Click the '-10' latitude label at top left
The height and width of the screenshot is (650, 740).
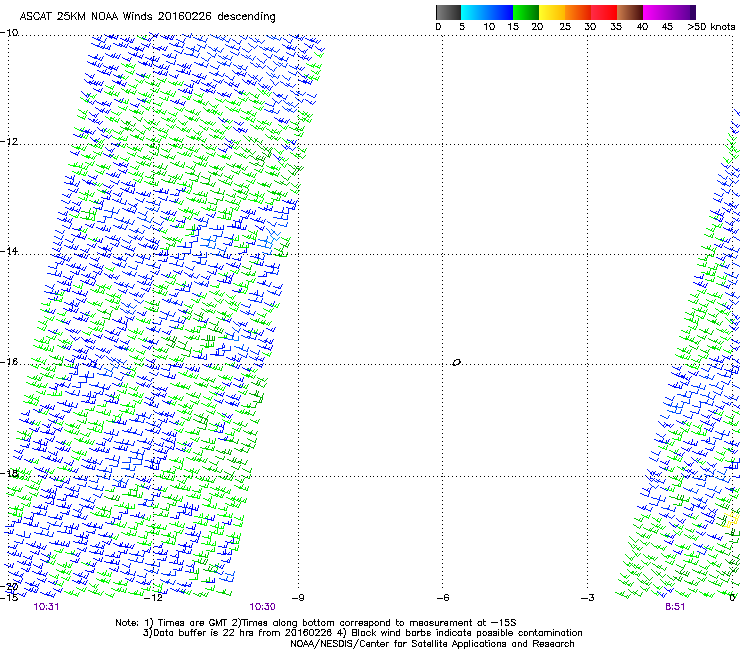click(9, 32)
